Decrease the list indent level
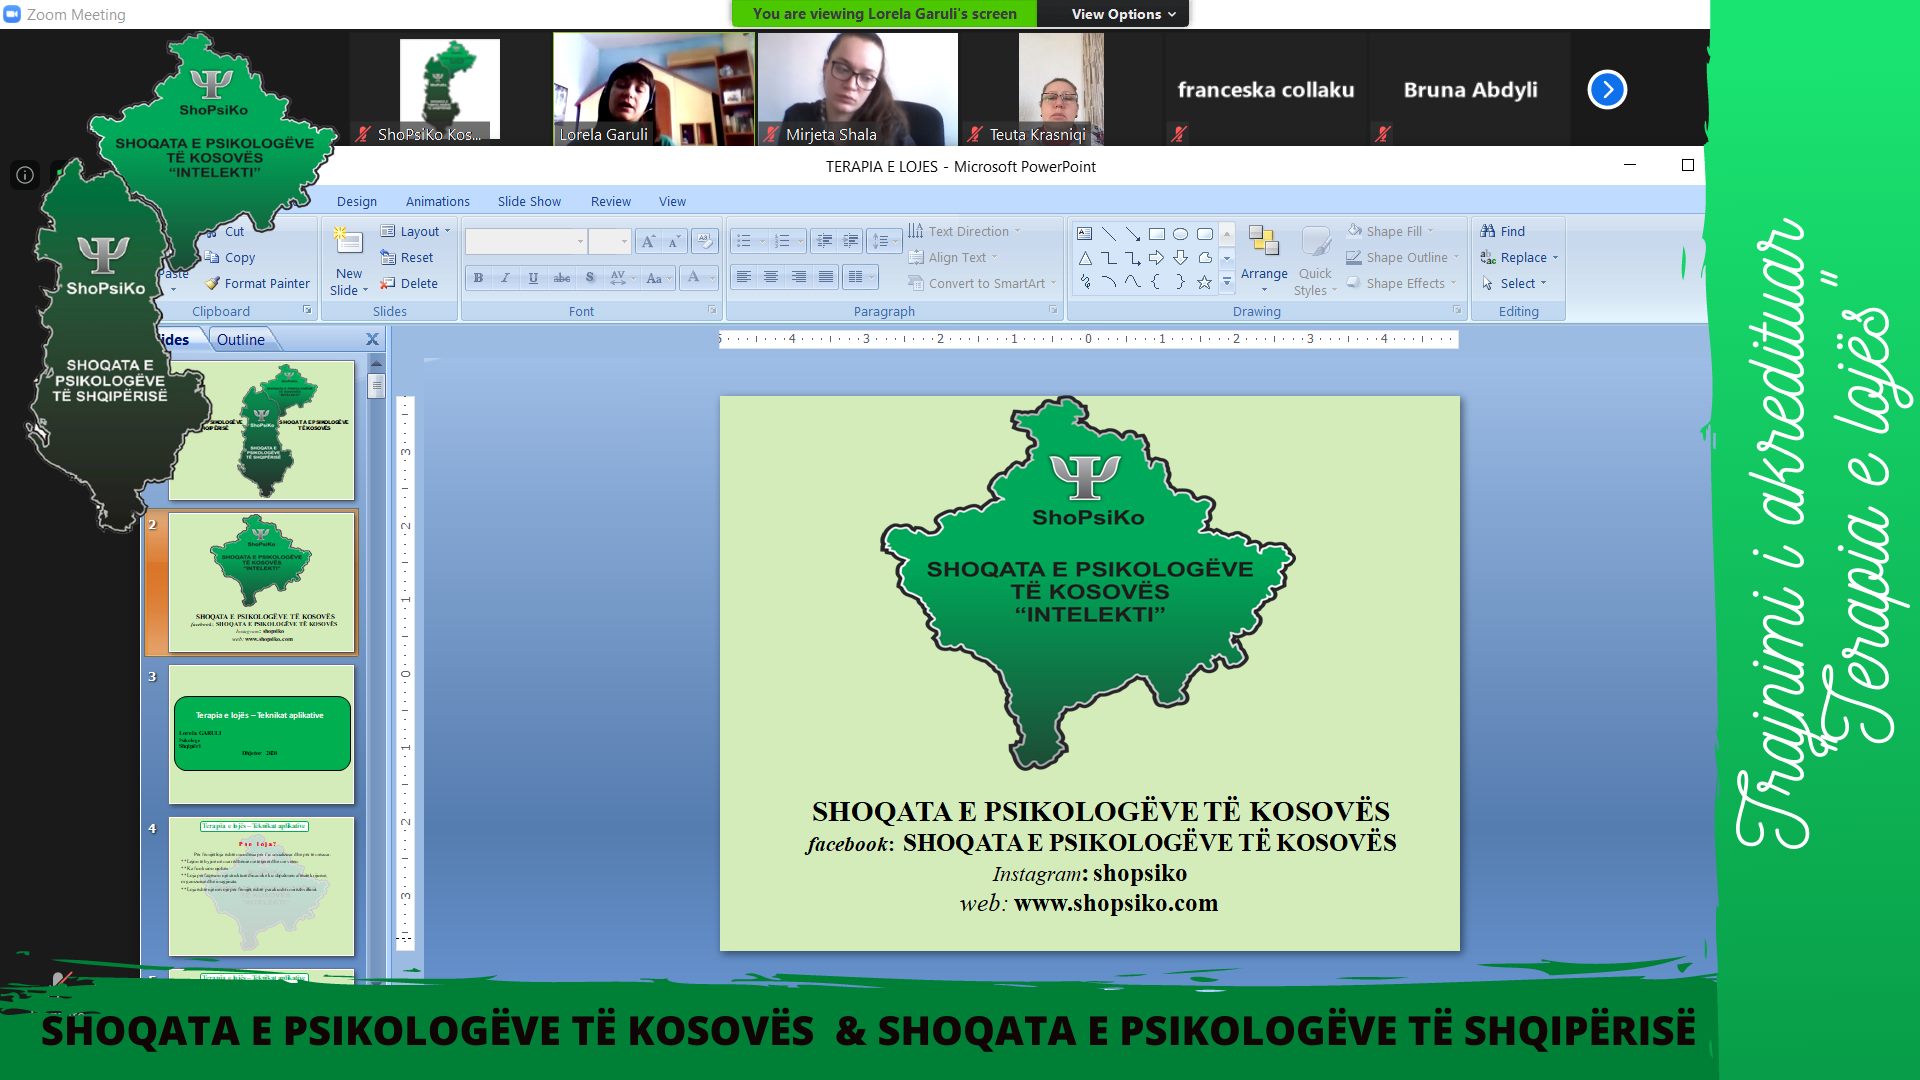Viewport: 1920px width, 1080px height. coord(824,241)
